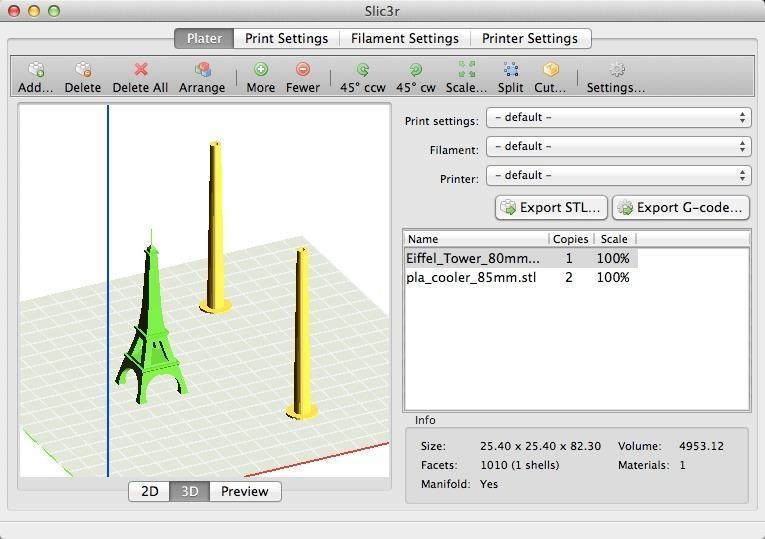Open object Settings… gear icon

coord(617,70)
